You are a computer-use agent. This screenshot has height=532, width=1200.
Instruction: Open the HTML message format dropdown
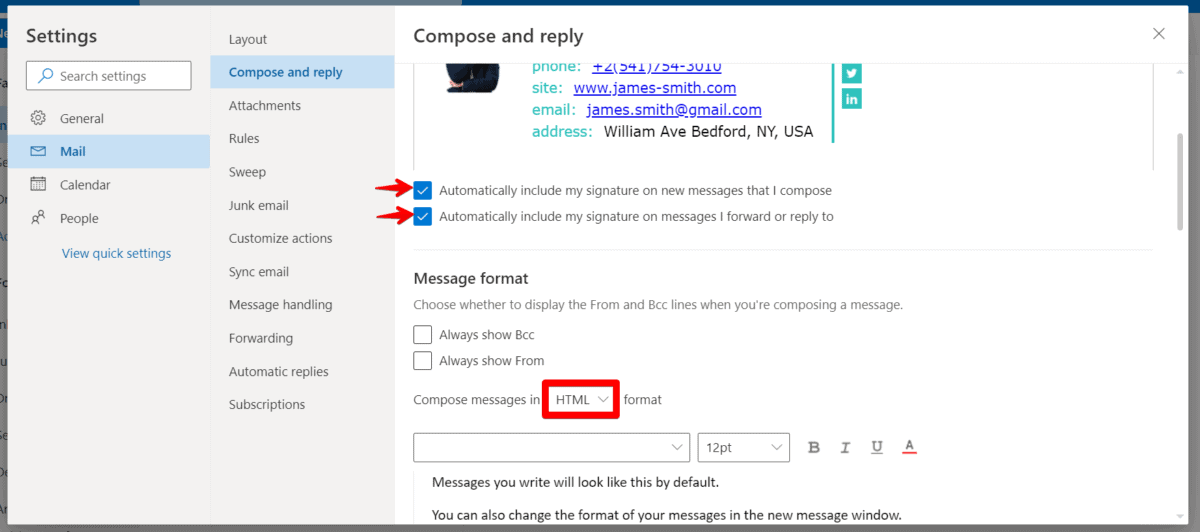582,400
